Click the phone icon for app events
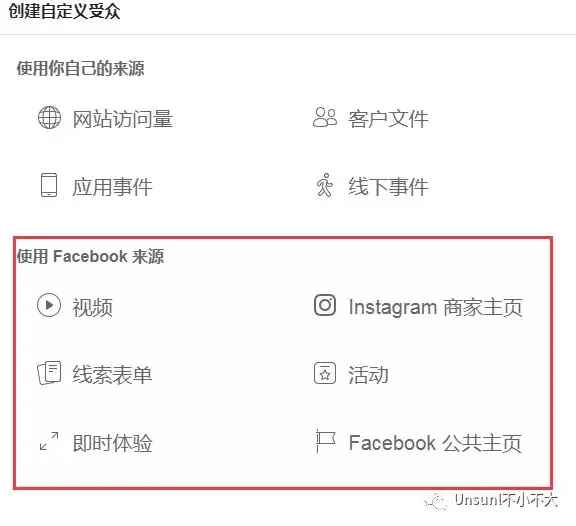Image resolution: width=576 pixels, height=526 pixels. (49, 185)
